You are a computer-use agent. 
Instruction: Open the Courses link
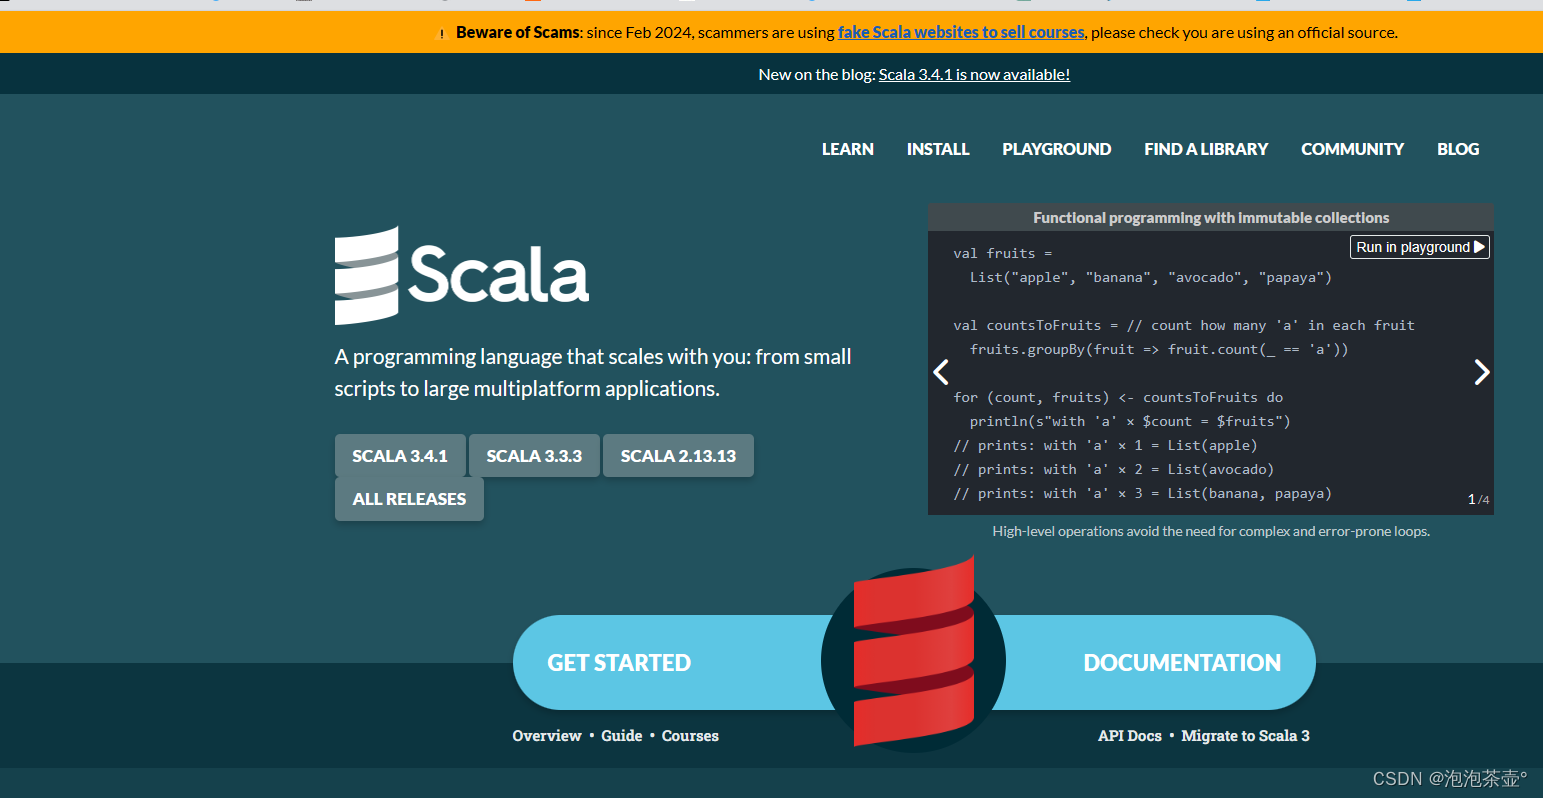[x=690, y=736]
